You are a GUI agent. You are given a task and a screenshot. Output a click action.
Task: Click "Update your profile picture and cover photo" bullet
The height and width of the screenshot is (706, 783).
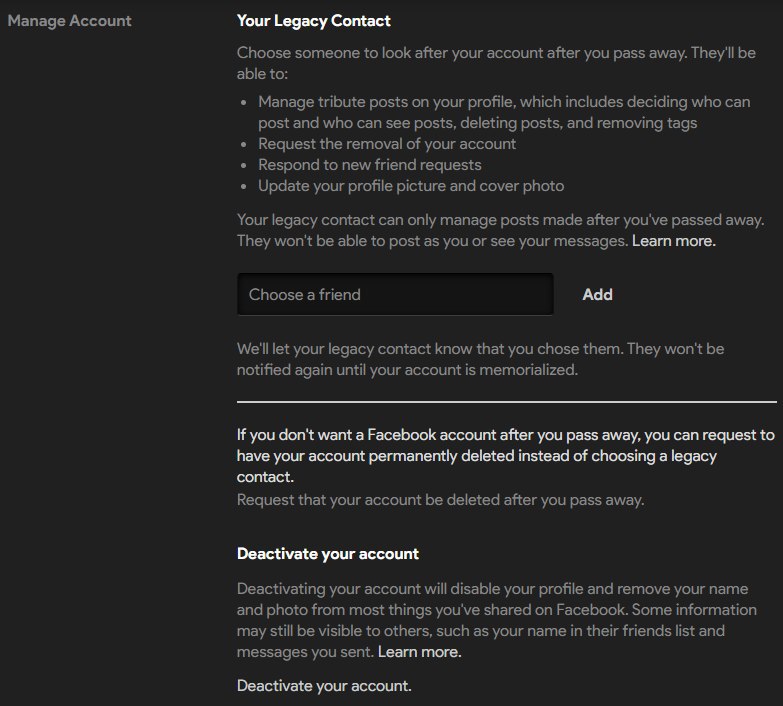point(411,186)
